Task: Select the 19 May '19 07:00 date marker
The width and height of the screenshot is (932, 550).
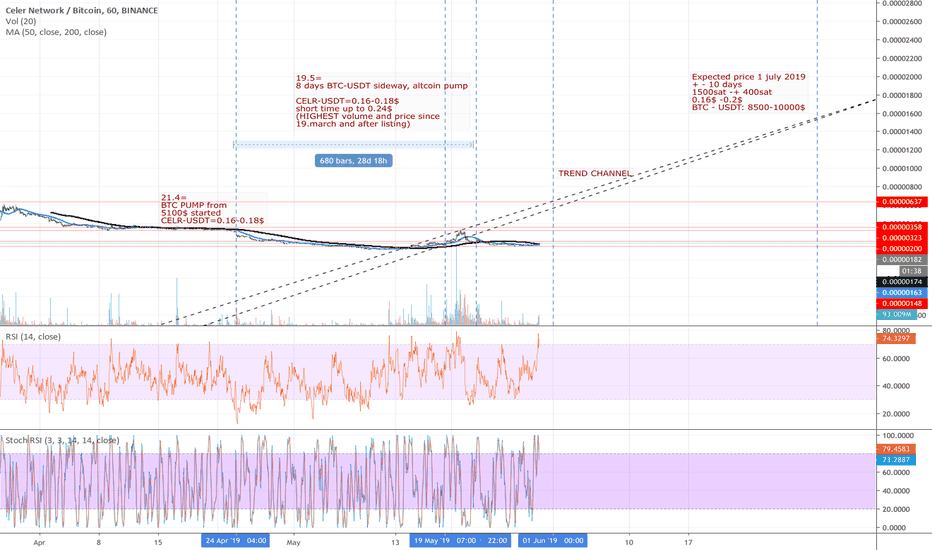Action: tap(445, 540)
